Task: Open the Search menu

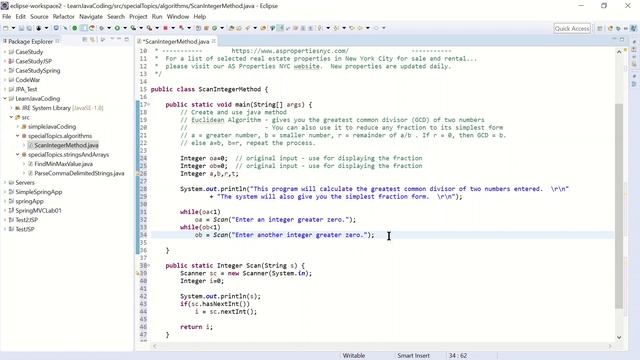Action: 116,17
